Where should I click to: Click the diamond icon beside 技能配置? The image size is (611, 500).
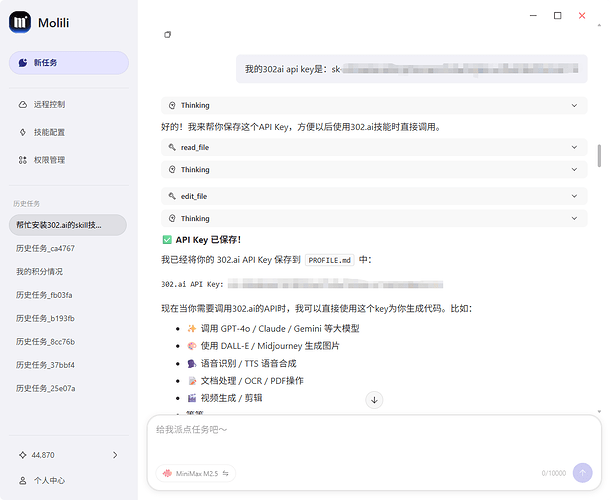23,133
